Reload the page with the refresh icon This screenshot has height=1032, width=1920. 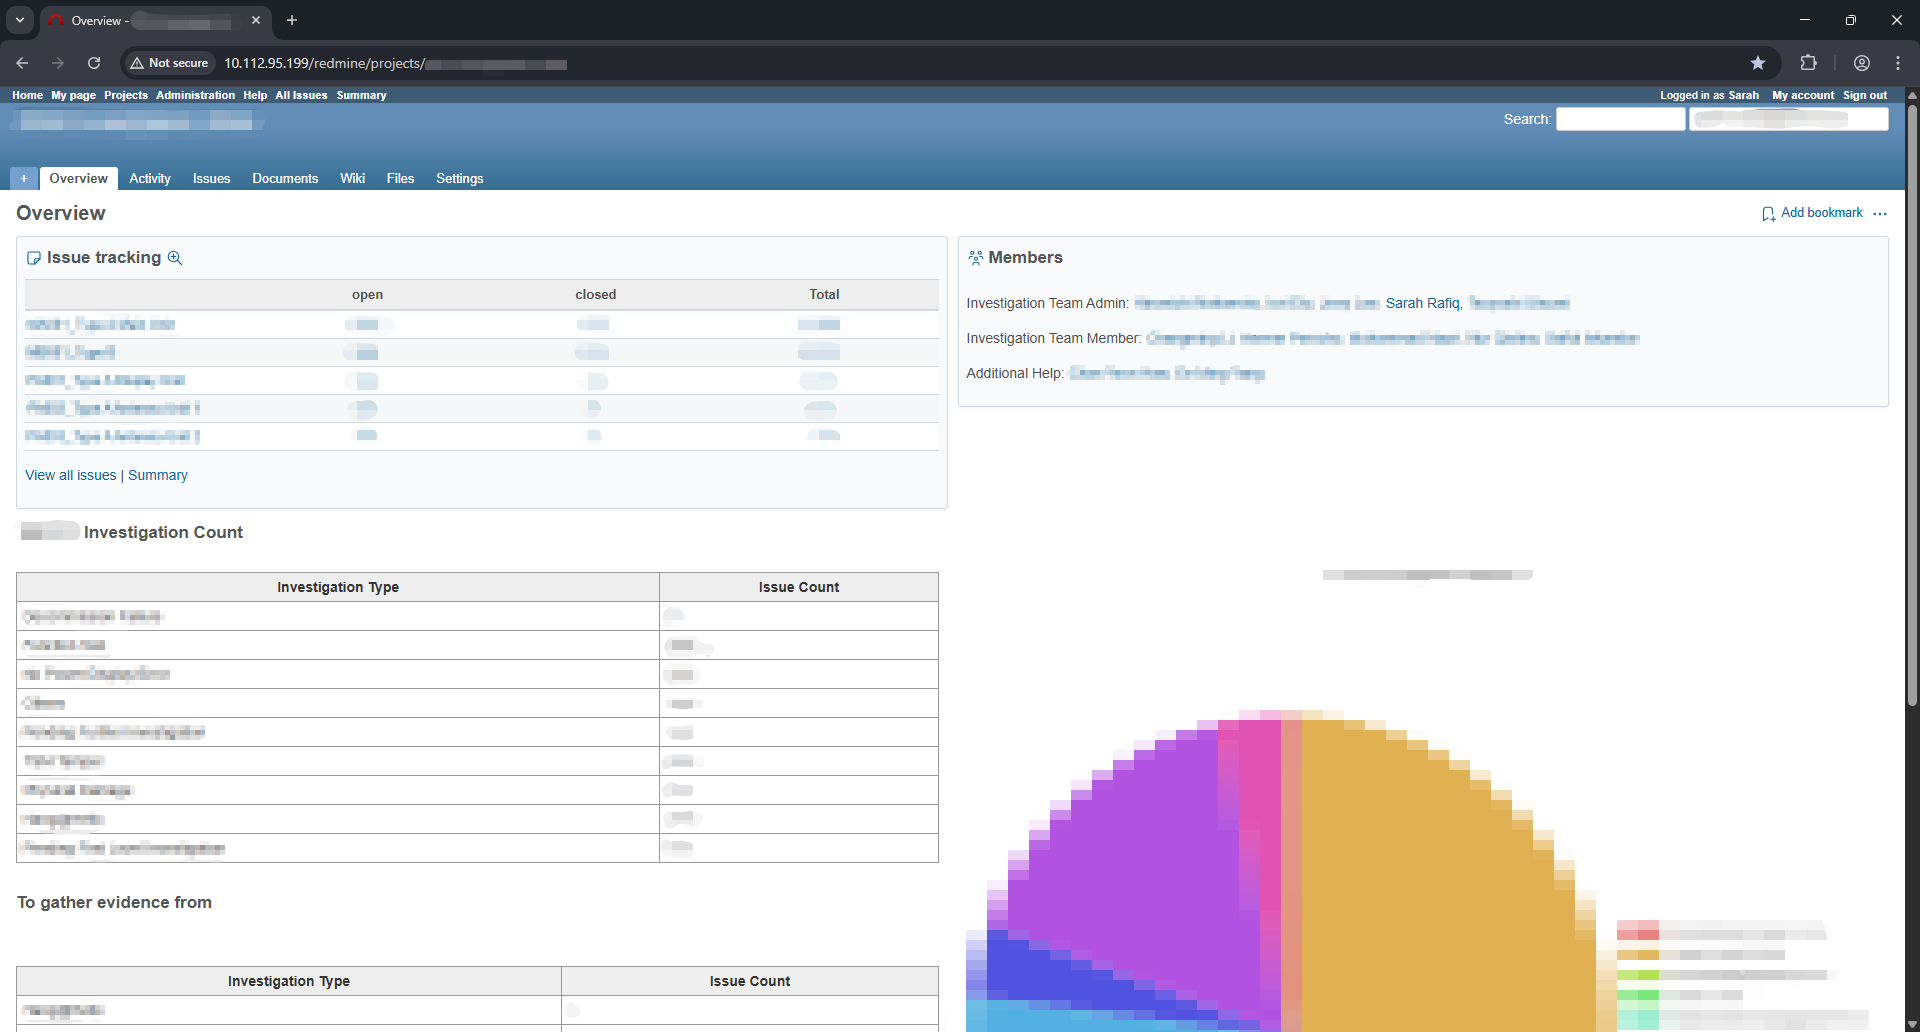(93, 63)
